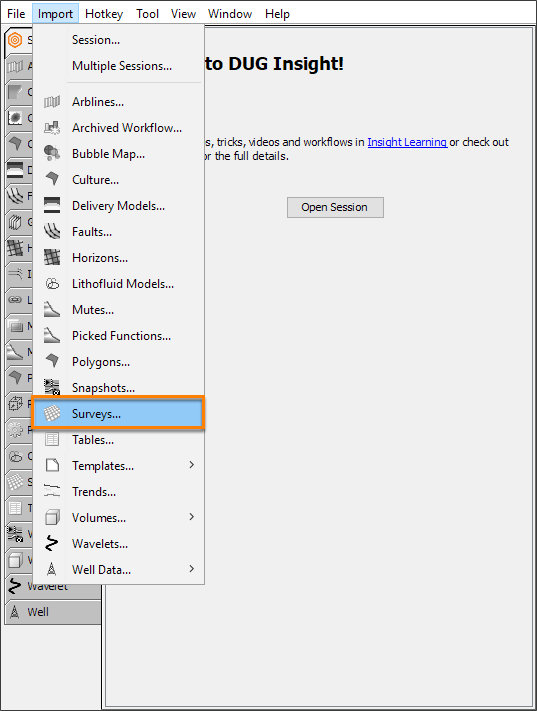This screenshot has width=537, height=711.
Task: Select Horizons... import option
Action: [118, 258]
